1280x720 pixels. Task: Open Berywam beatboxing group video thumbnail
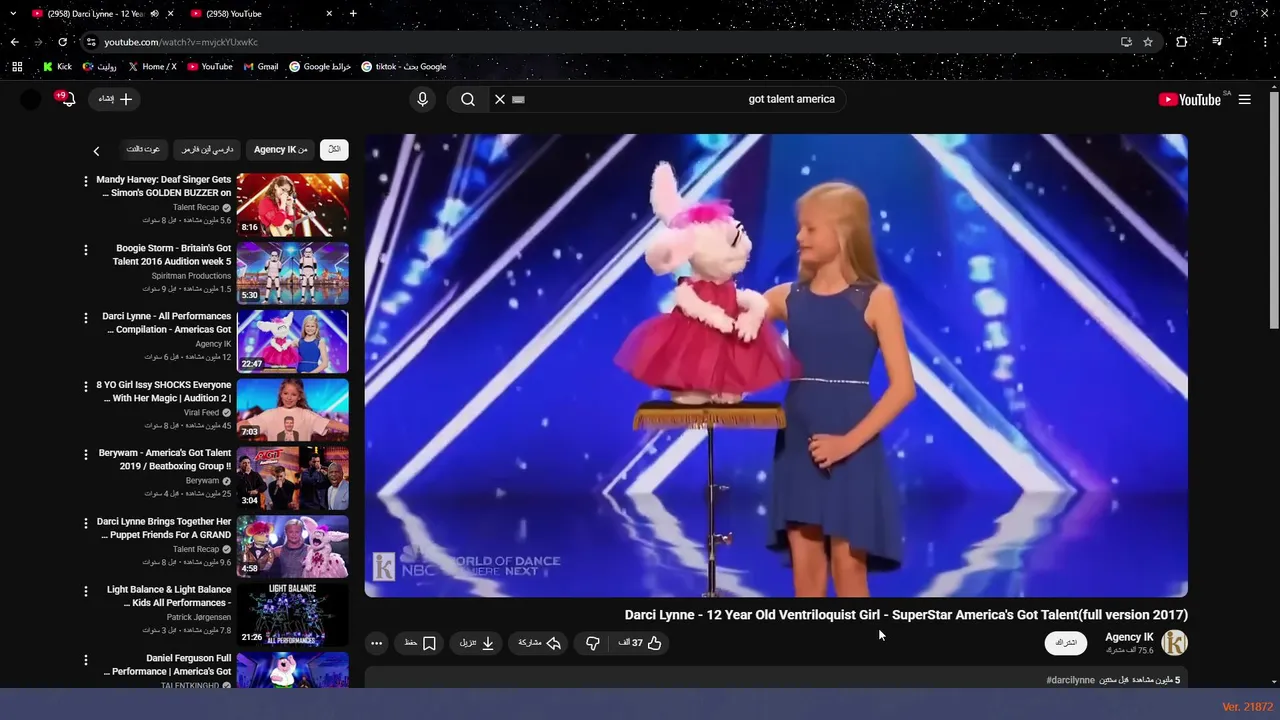point(292,478)
